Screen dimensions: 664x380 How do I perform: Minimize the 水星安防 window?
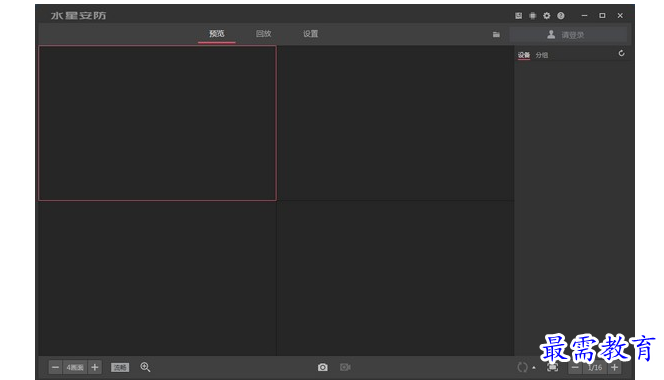[584, 16]
